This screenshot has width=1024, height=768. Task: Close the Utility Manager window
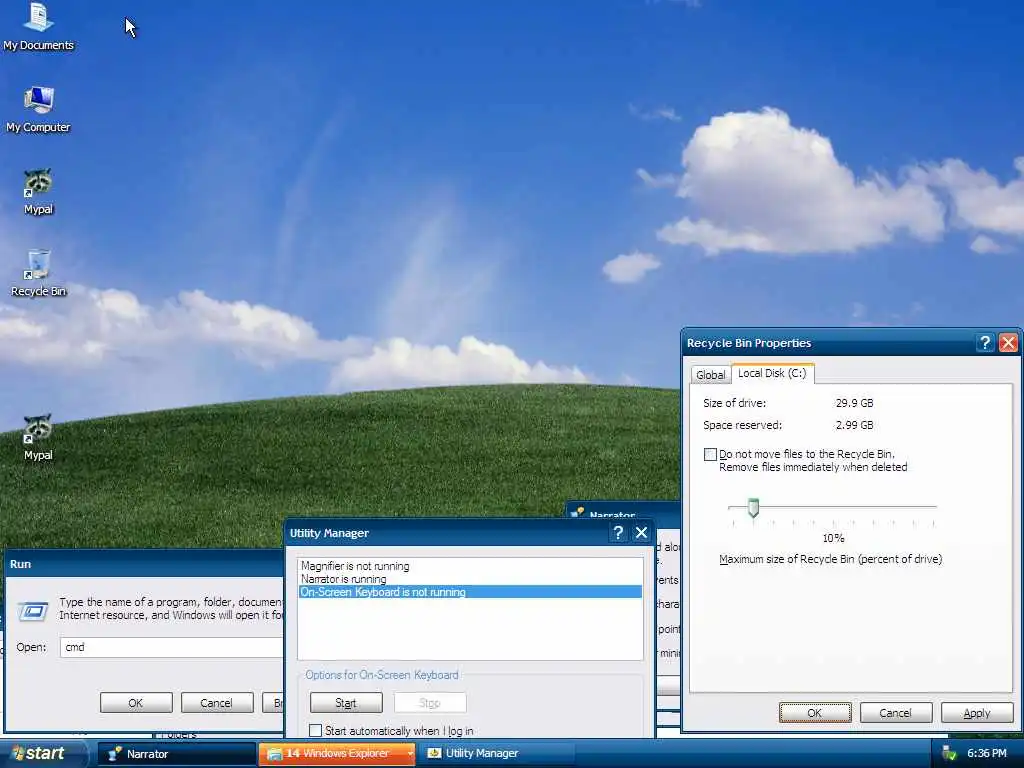tap(641, 533)
